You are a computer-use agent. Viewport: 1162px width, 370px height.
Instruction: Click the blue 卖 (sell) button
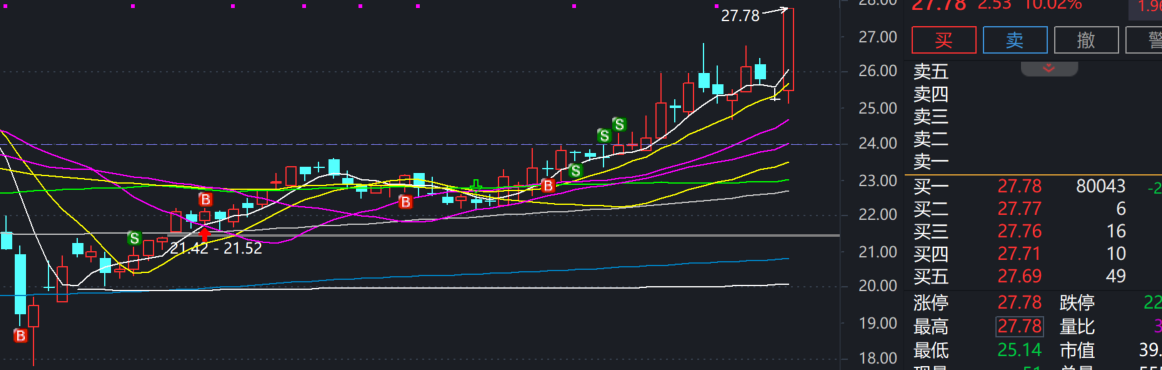tap(1015, 40)
